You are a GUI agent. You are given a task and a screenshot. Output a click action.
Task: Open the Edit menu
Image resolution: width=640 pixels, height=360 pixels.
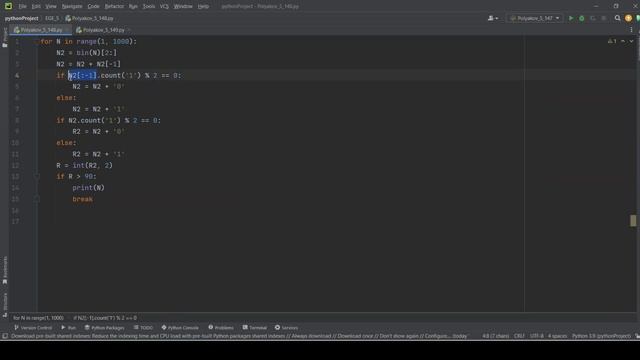pos(36,6)
